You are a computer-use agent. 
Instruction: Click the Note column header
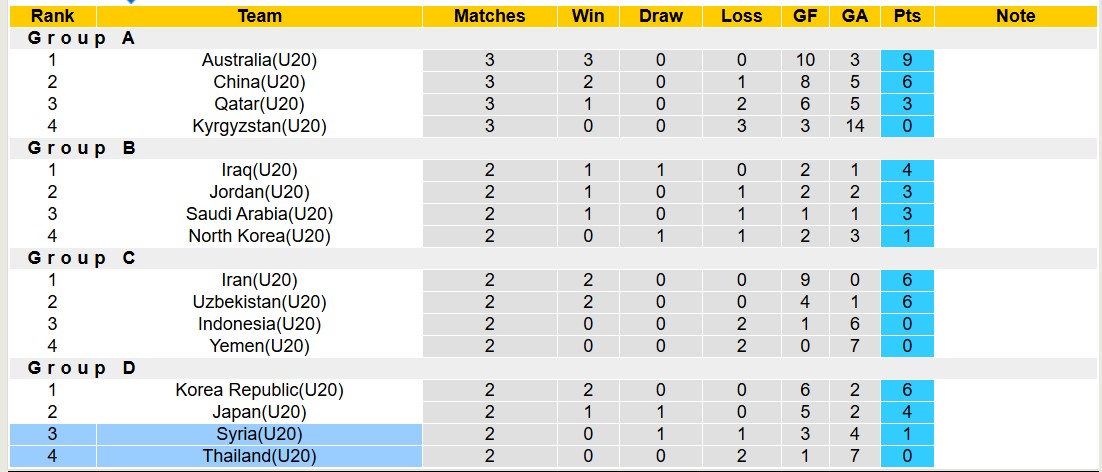(1016, 16)
